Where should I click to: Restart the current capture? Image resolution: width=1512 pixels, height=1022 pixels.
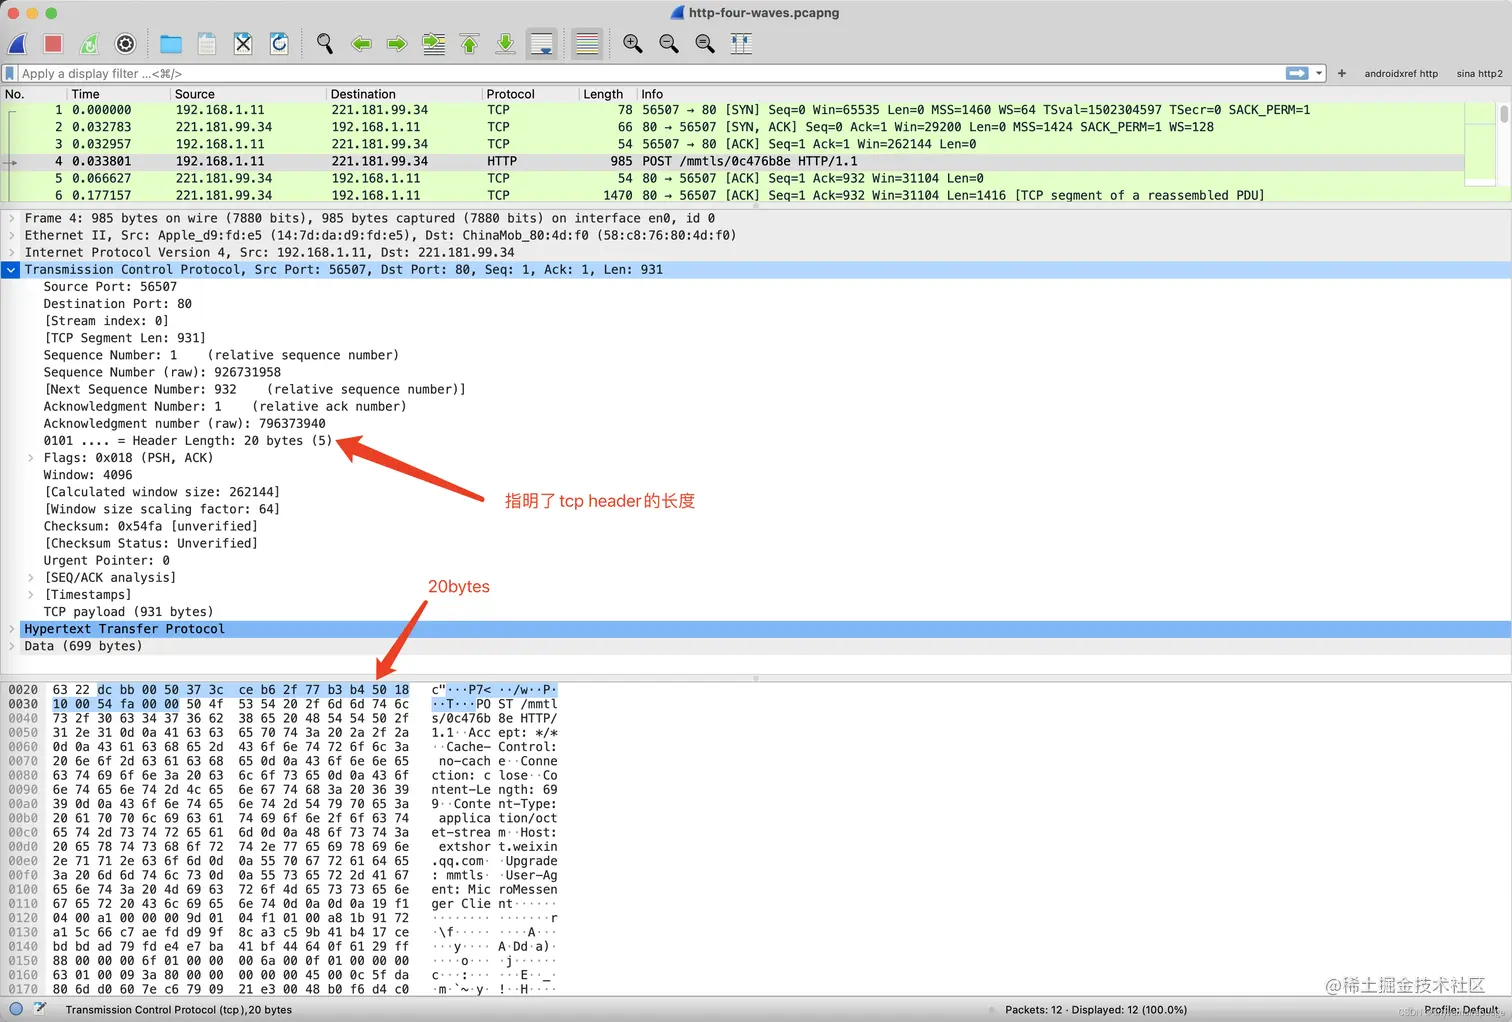[90, 44]
